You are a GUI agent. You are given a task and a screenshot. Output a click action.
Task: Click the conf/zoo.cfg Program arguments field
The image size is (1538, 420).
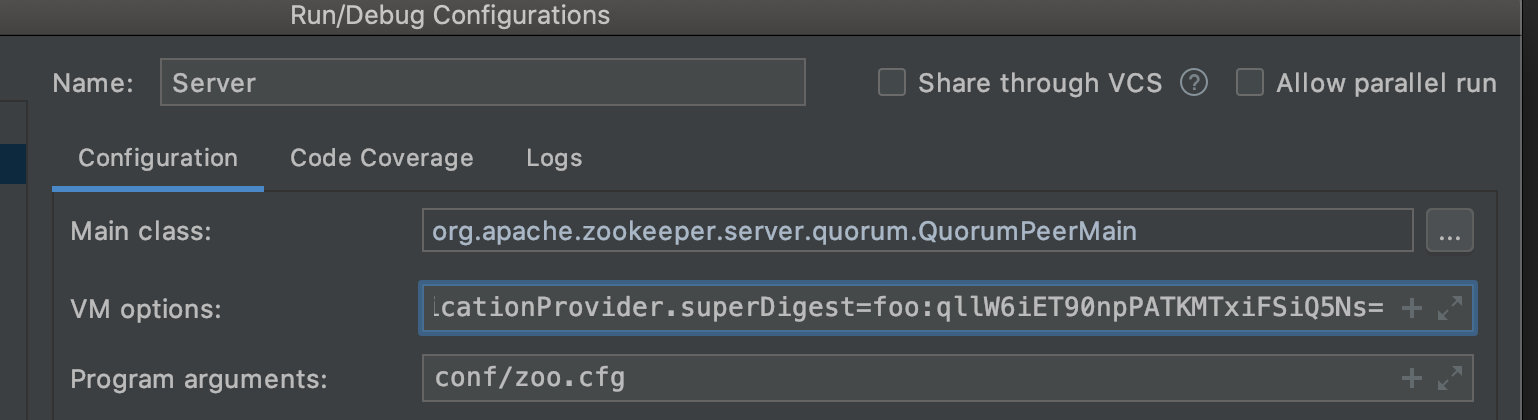[947, 378]
